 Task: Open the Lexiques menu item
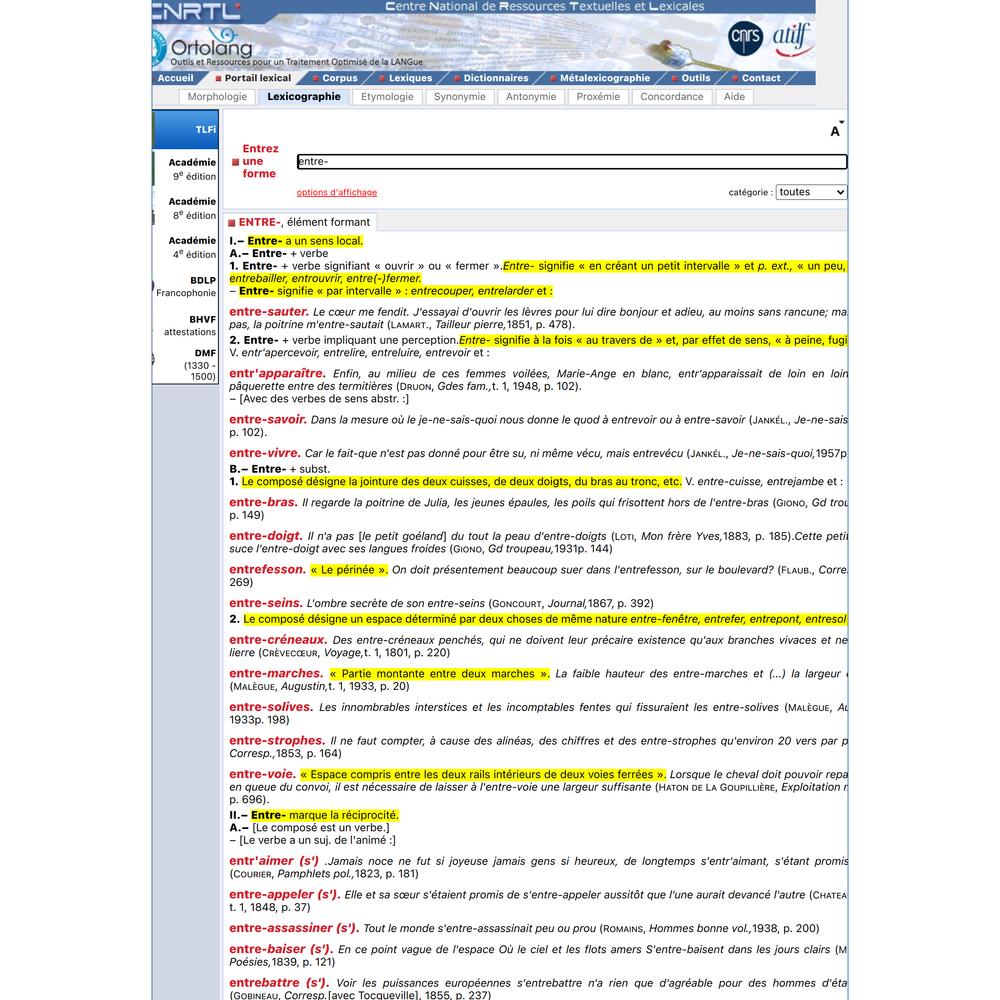[x=410, y=78]
